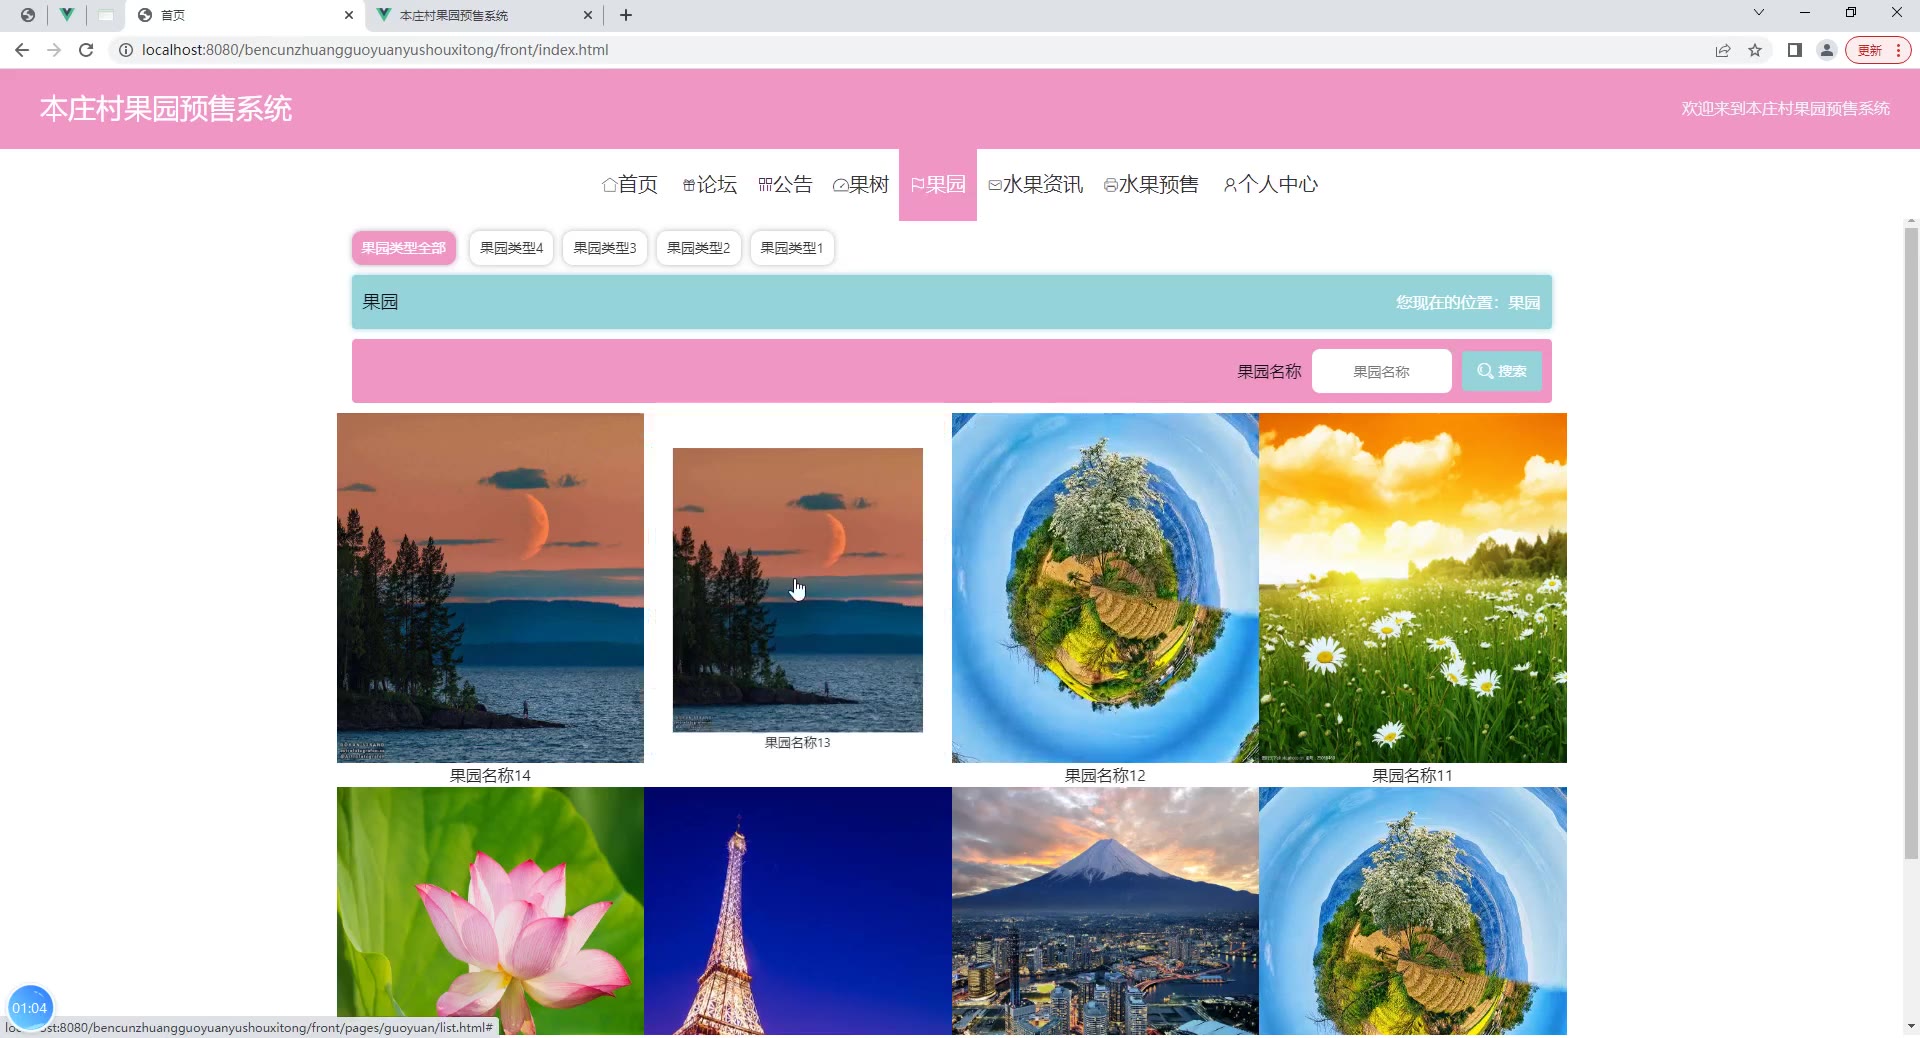Switch to the pinned green V tab
1920x1038 pixels.
tap(66, 15)
